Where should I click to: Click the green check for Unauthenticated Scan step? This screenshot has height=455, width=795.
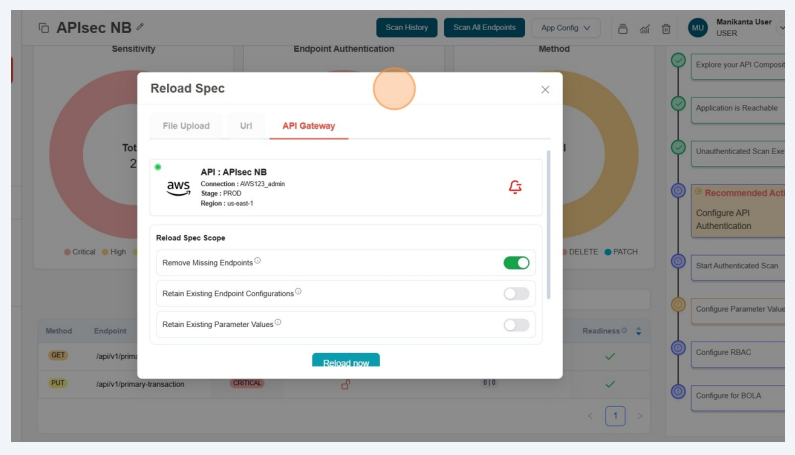(678, 147)
